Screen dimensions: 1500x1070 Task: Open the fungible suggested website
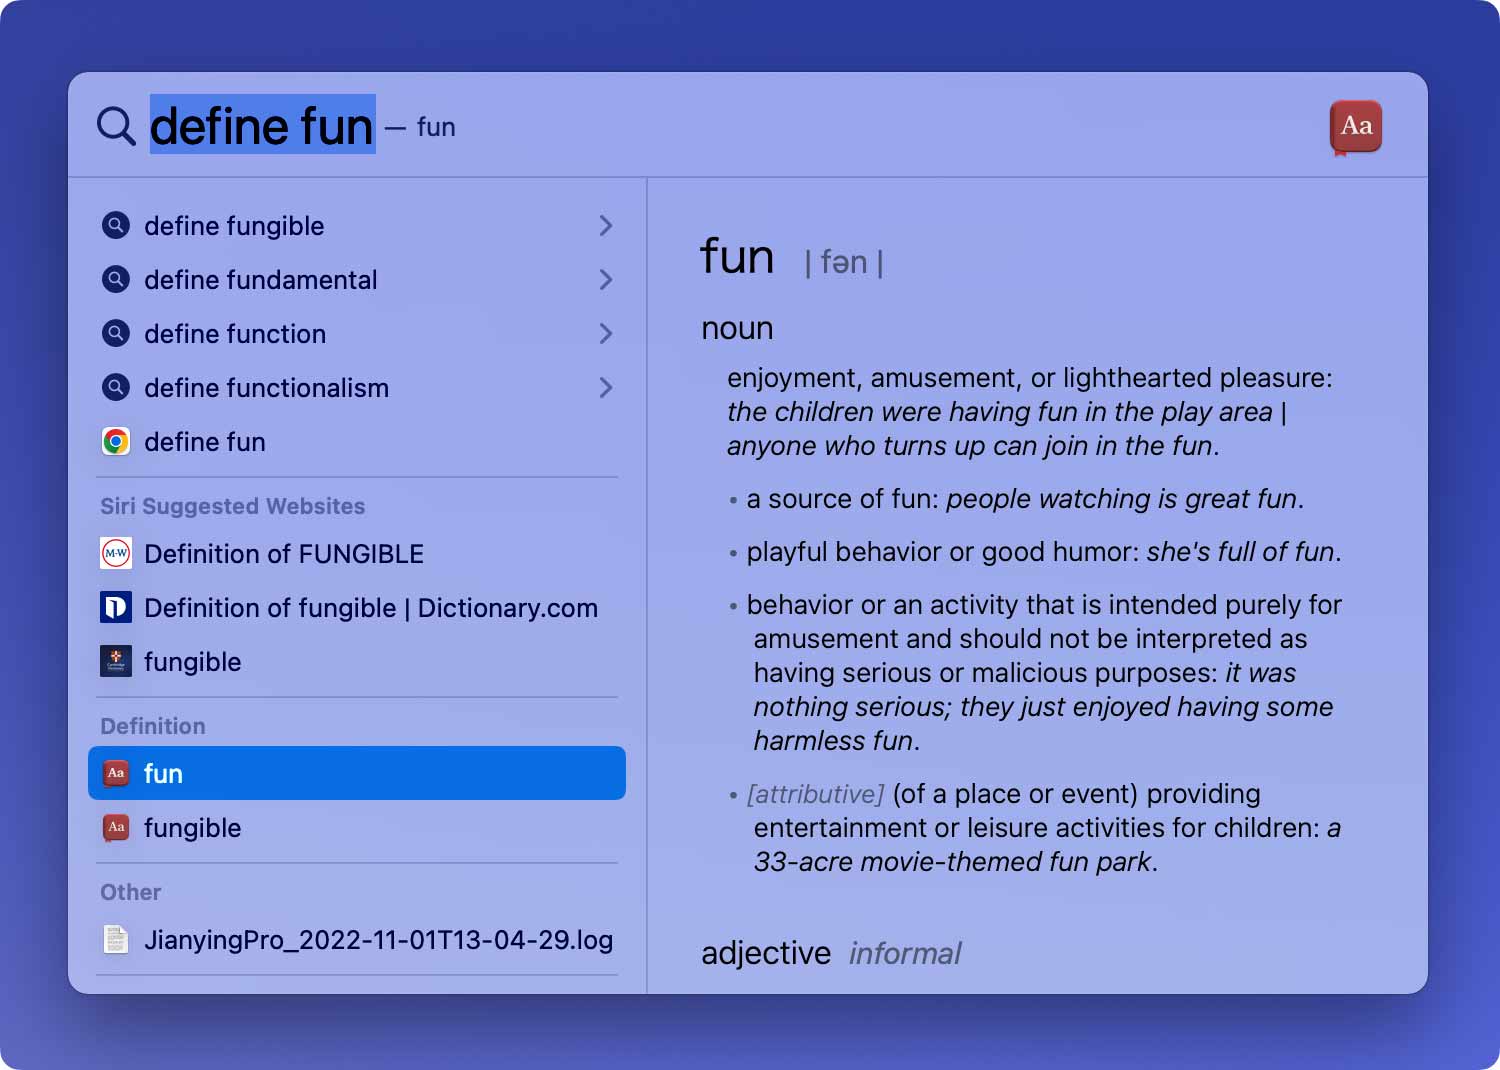(x=357, y=661)
